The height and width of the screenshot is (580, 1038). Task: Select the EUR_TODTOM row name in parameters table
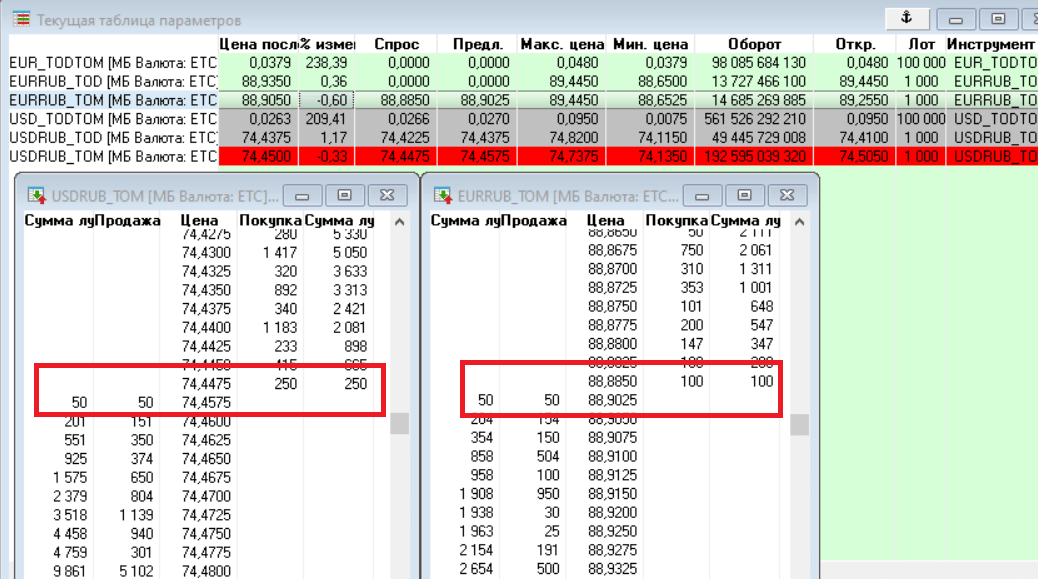[113, 63]
